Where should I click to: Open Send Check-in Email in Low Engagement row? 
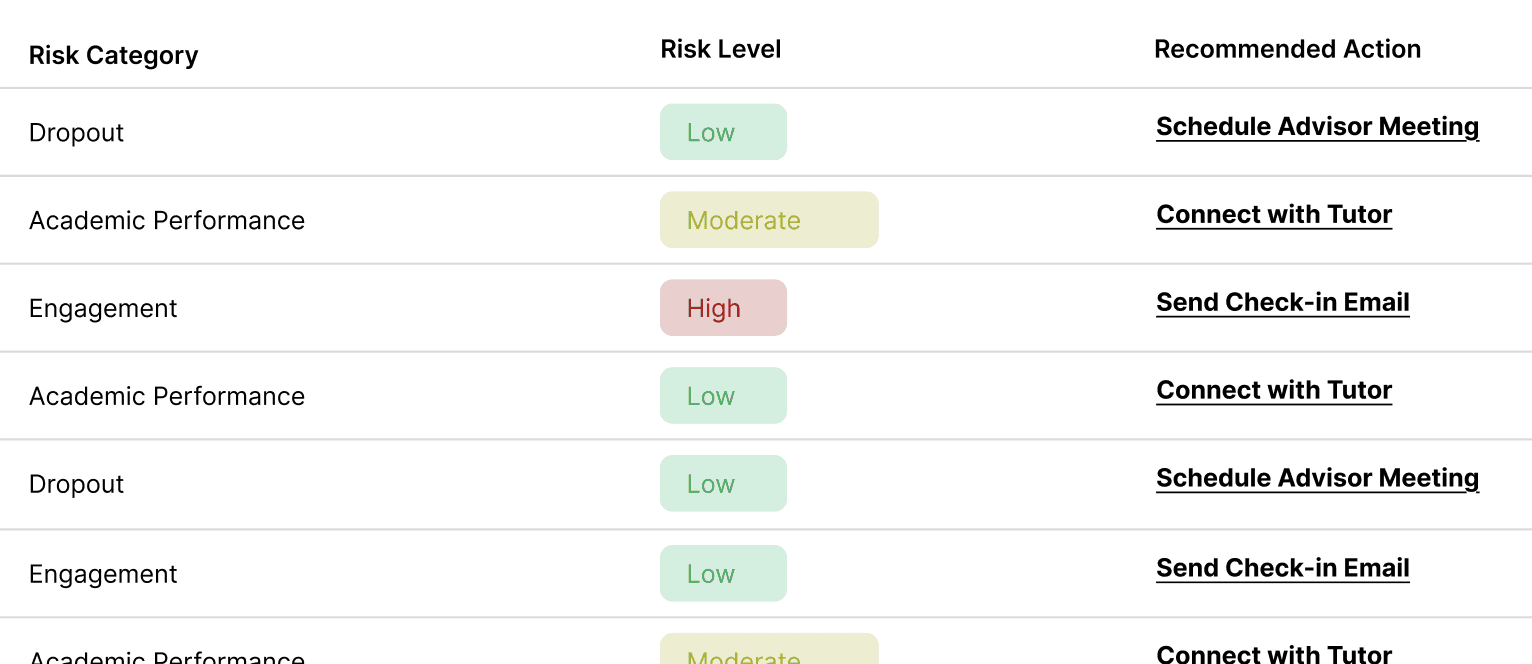tap(1283, 569)
